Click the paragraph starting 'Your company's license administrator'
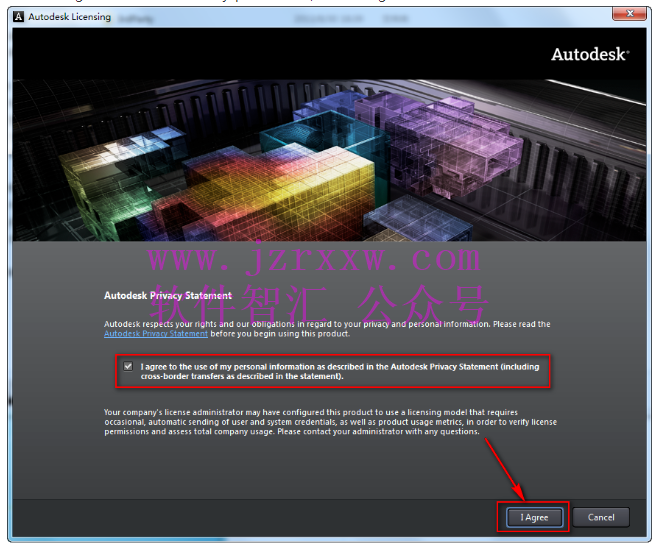Viewport: 659px width, 550px height. [330, 422]
